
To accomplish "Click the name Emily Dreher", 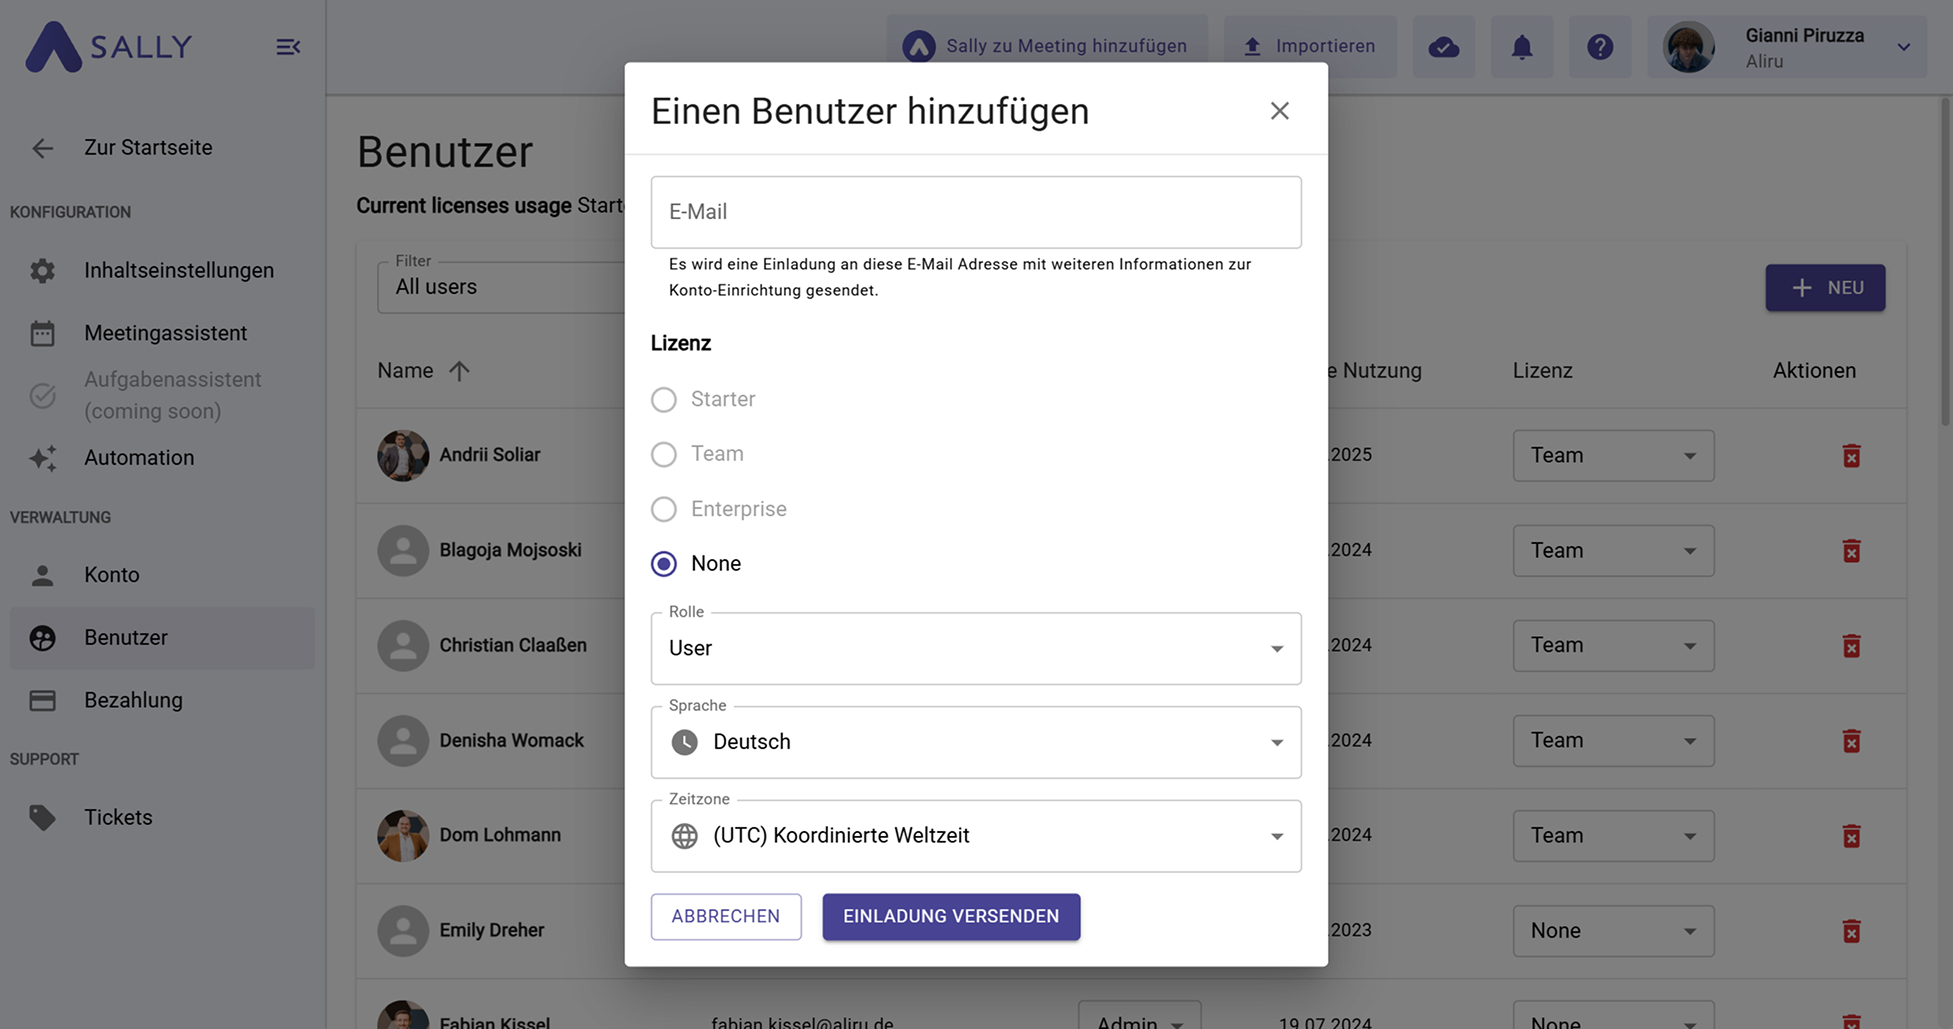I will [x=492, y=931].
